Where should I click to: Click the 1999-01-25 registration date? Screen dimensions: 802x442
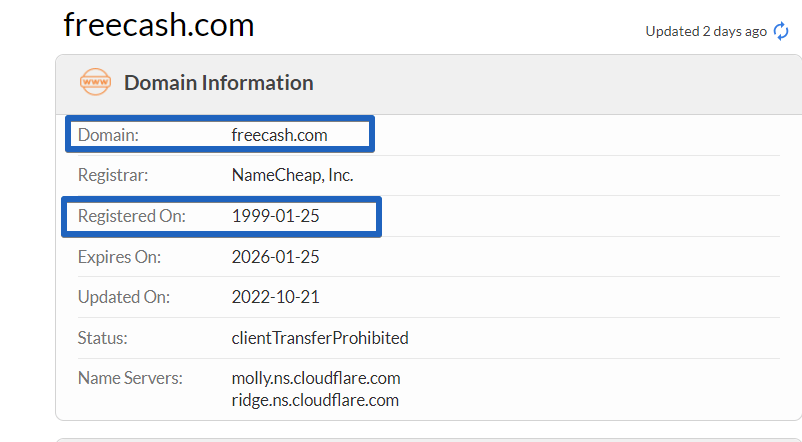coord(276,216)
